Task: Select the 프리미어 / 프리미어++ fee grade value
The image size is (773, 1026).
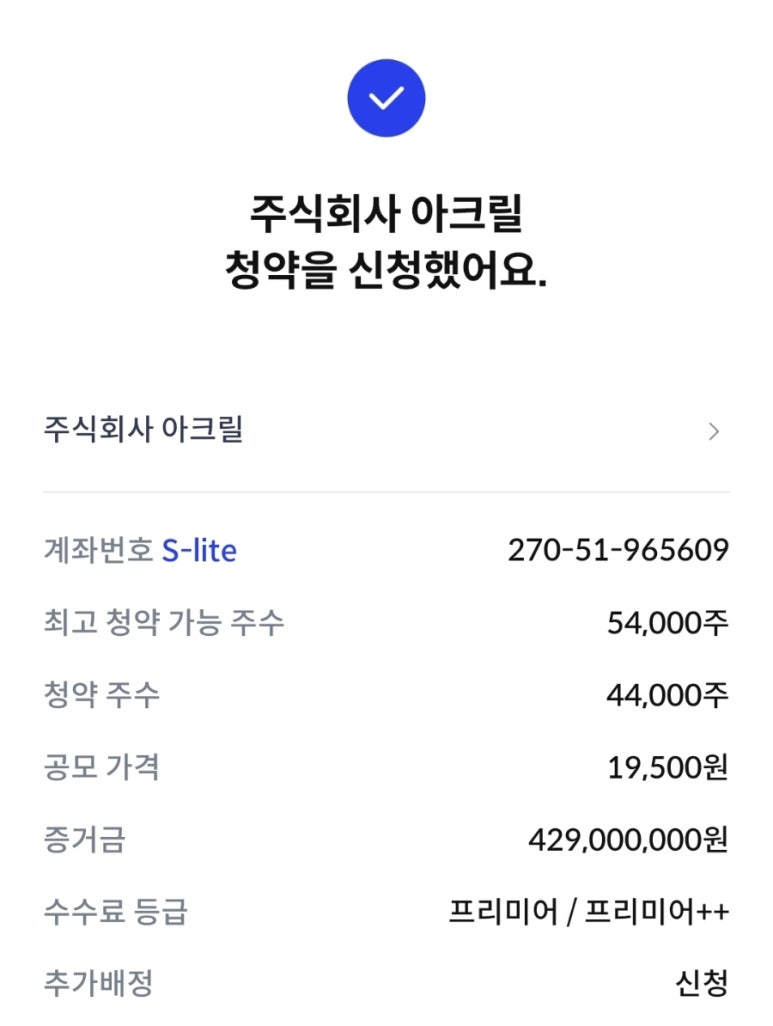Action: click(589, 912)
